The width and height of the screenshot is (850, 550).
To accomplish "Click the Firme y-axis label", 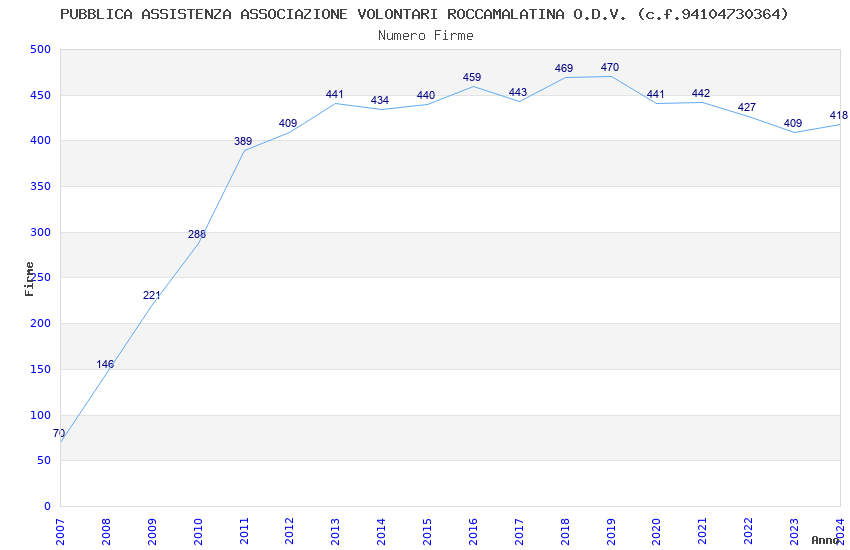I will (29, 279).
